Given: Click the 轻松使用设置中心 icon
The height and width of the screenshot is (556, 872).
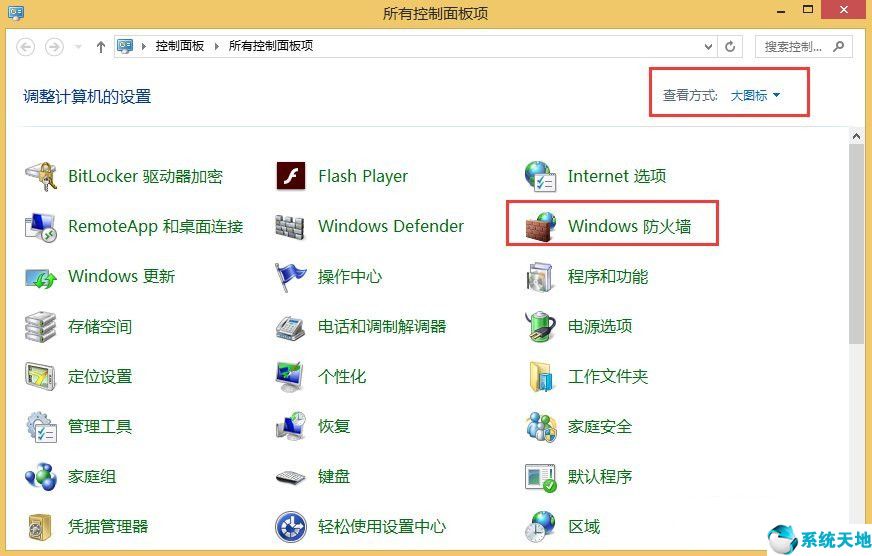Looking at the screenshot, I should pyautogui.click(x=290, y=527).
